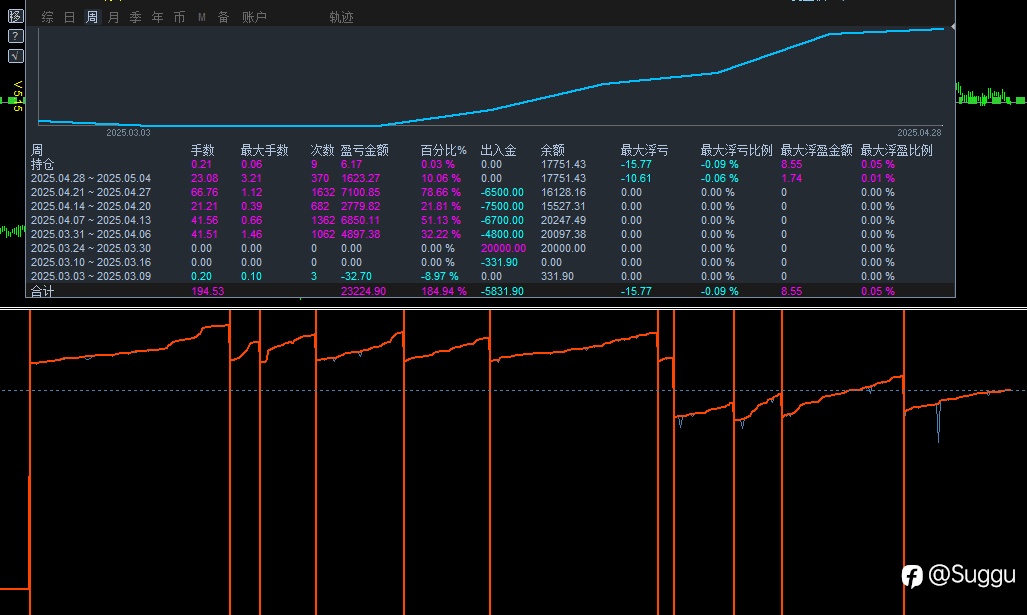Open the 月 monthly tab
Viewport: 1027px width, 615px height.
114,17
